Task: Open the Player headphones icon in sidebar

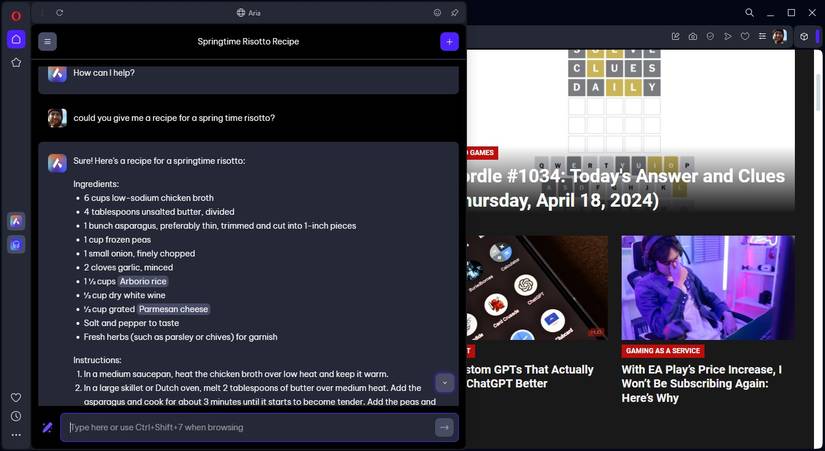Action: tap(16, 244)
